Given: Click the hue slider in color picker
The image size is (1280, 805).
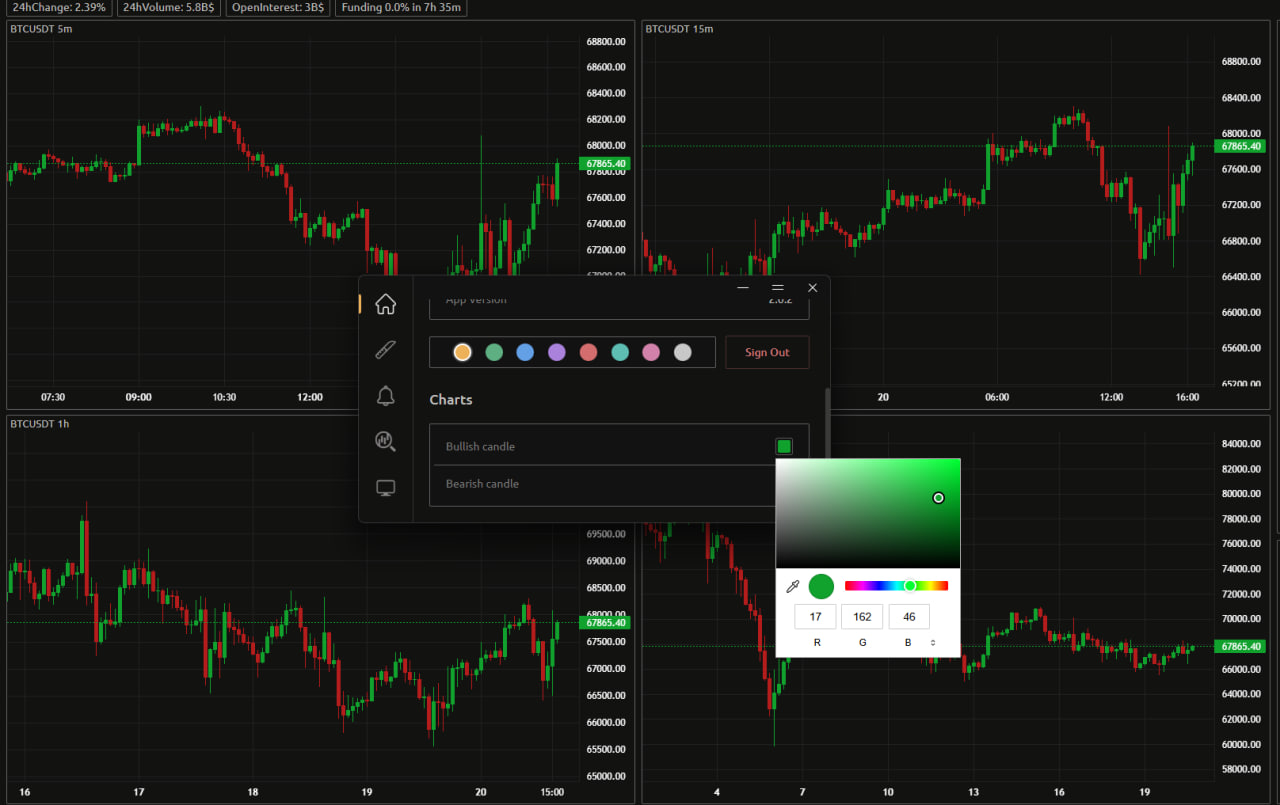Looking at the screenshot, I should coord(896,586).
